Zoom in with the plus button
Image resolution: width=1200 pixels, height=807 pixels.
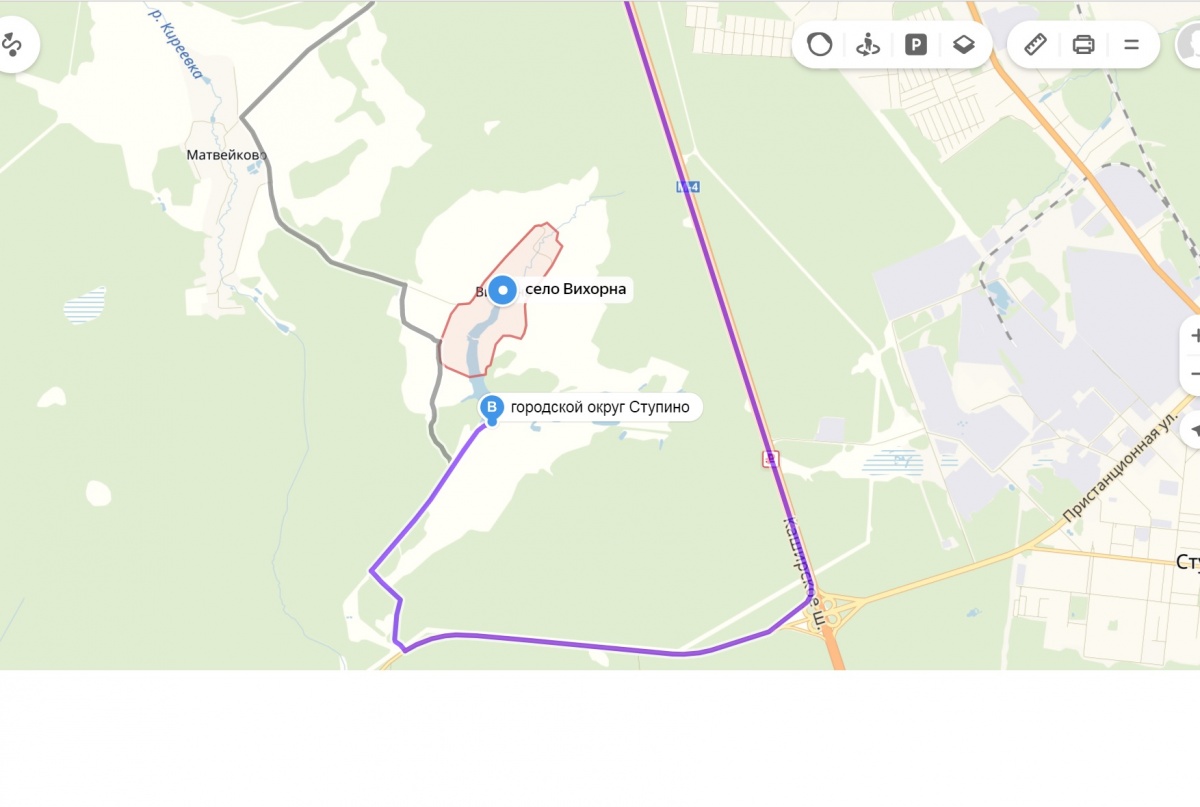pyautogui.click(x=1192, y=336)
